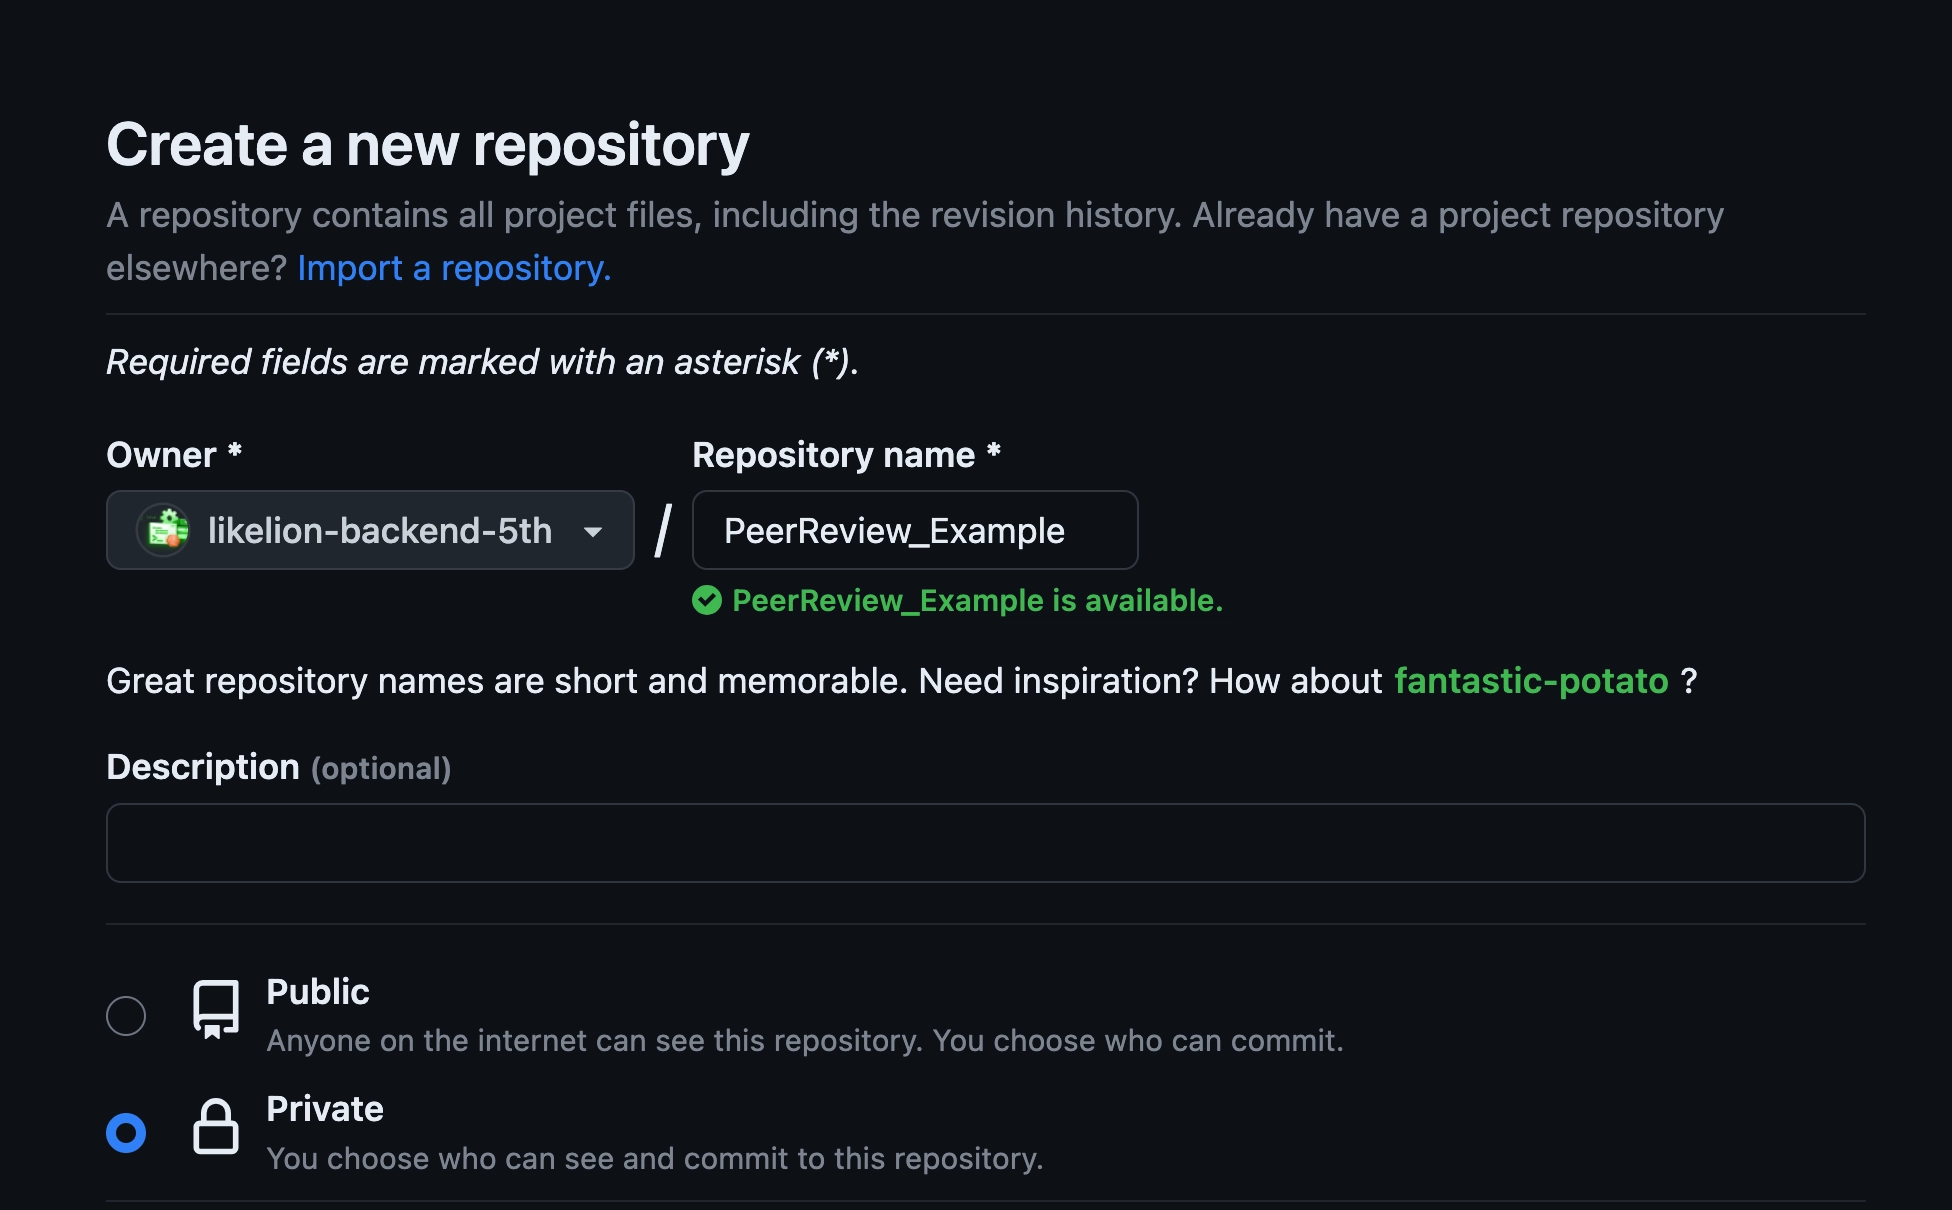
Task: Click the Anyone on the internet description text
Action: coord(804,1041)
